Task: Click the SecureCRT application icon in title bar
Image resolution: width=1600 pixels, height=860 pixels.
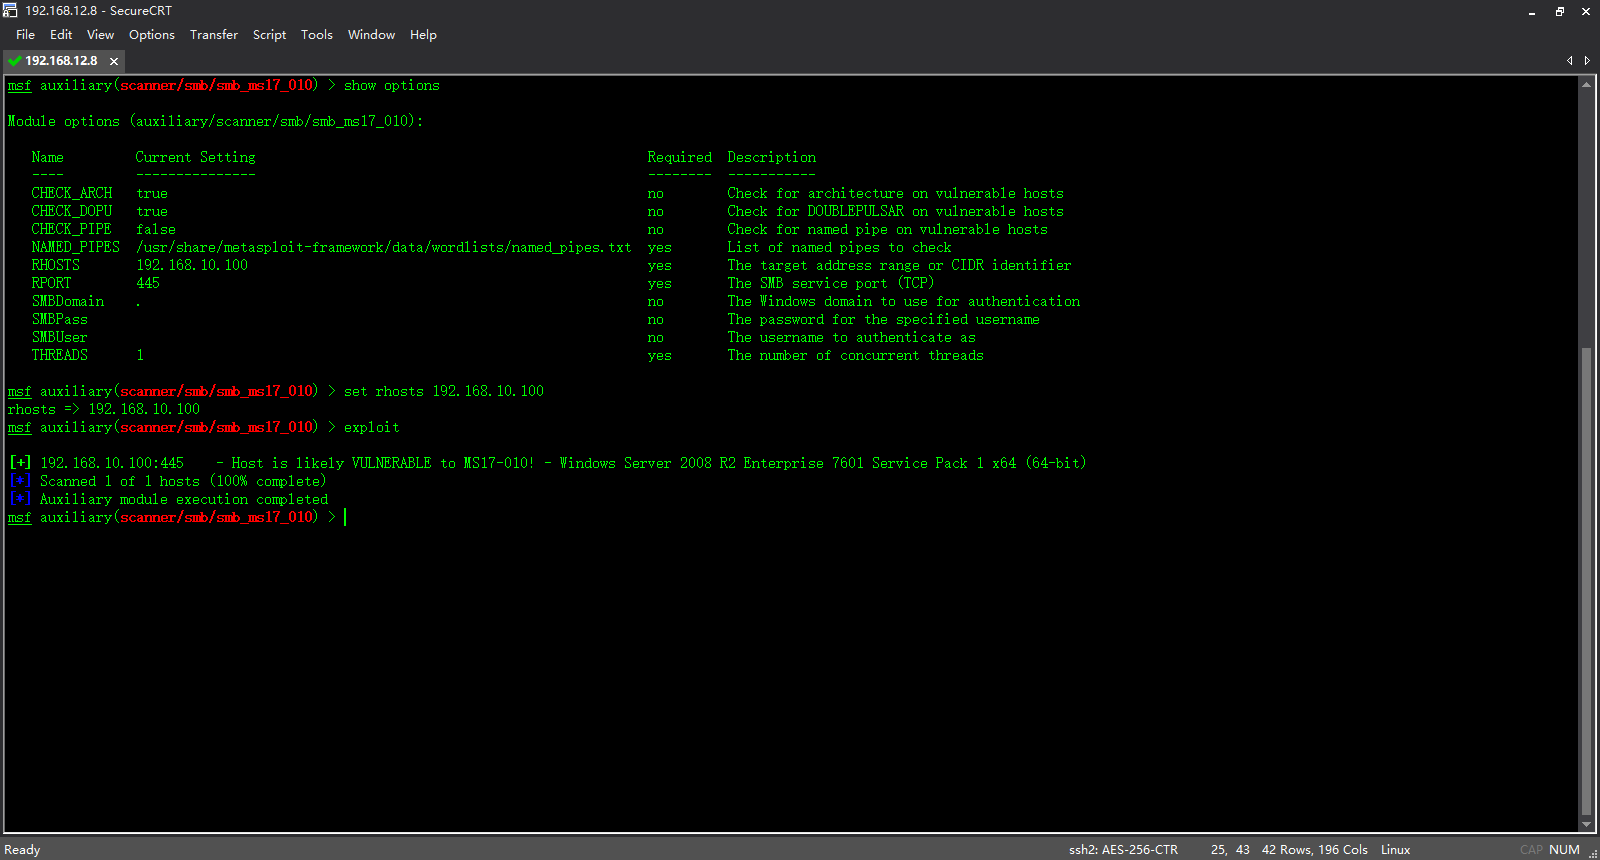Action: 10,10
